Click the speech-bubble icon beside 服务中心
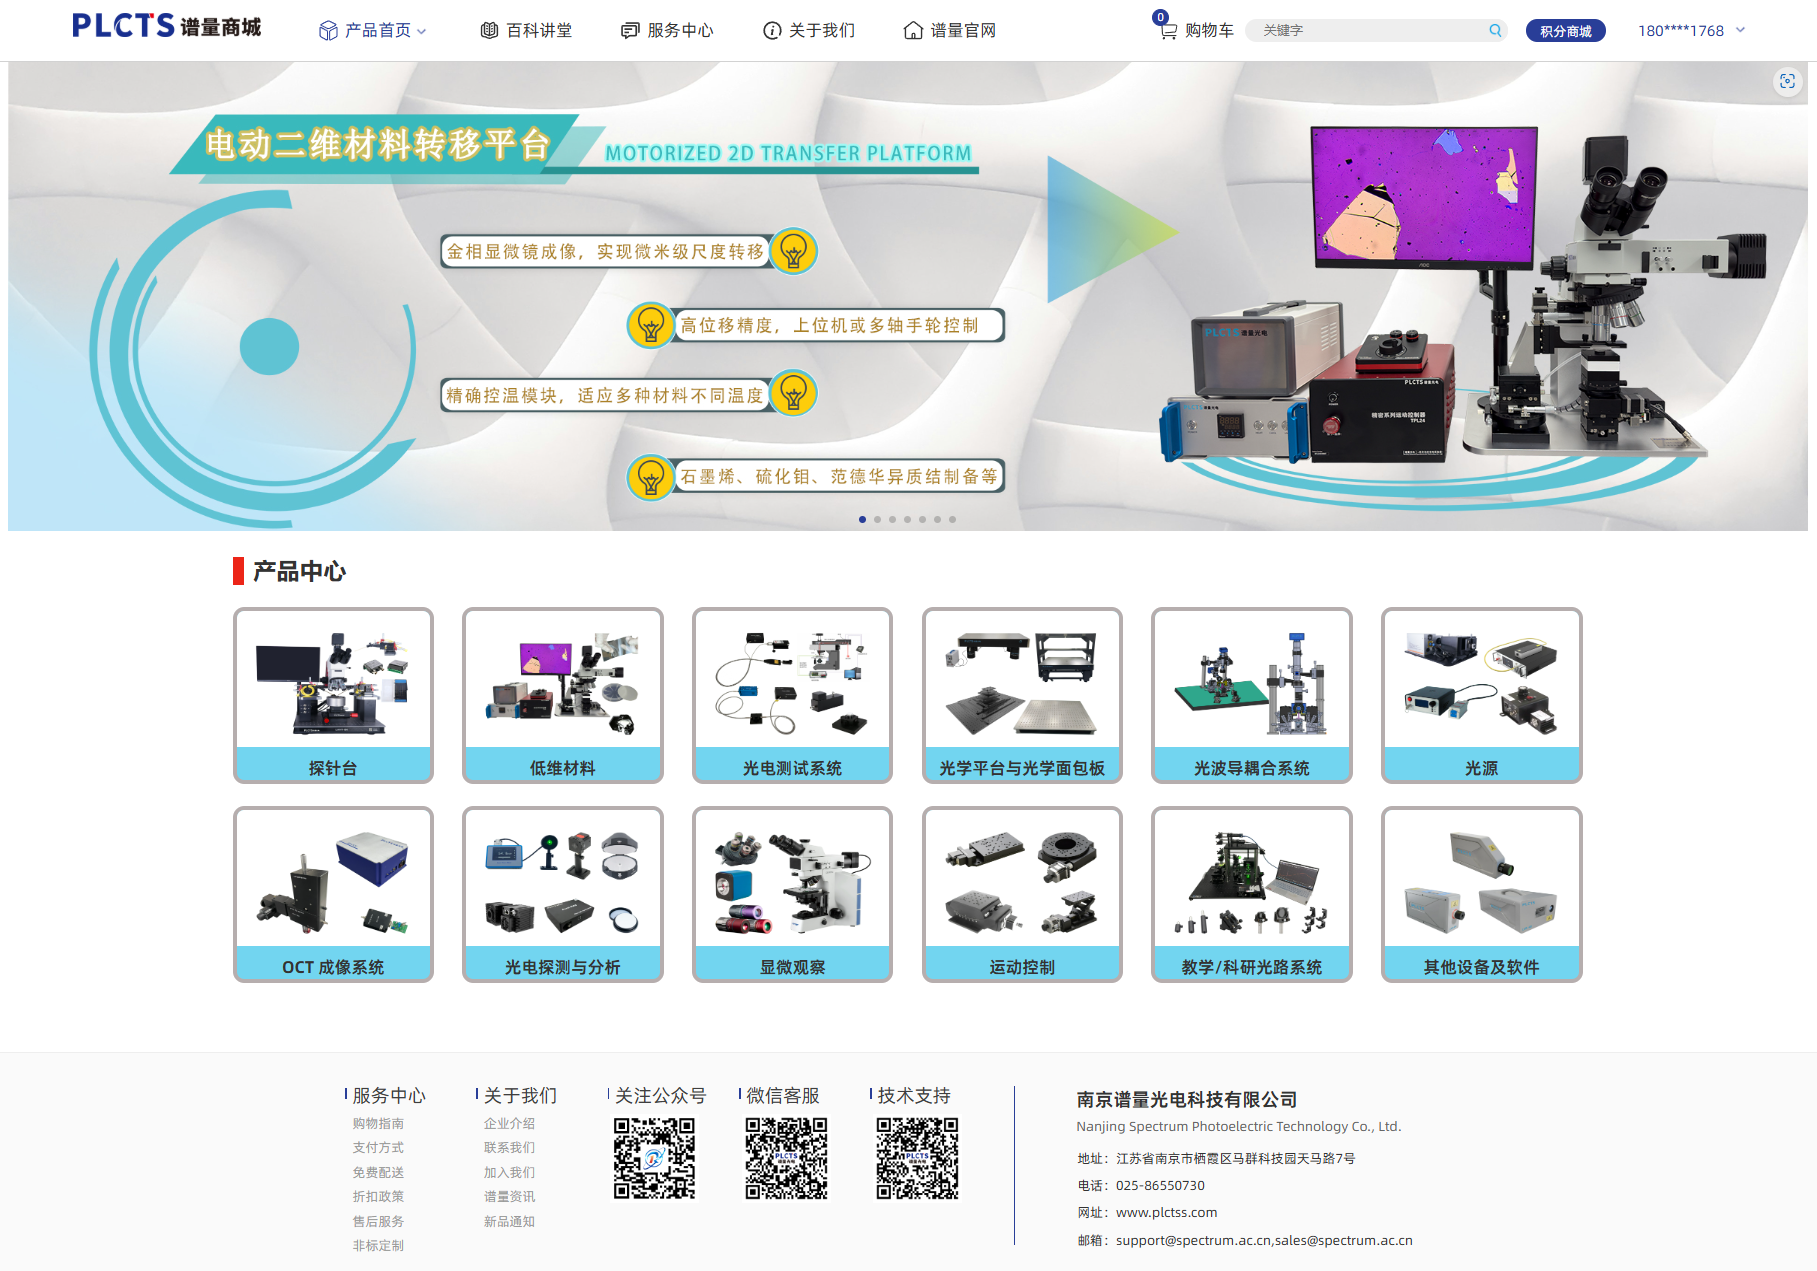The height and width of the screenshot is (1271, 1817). 629,30
